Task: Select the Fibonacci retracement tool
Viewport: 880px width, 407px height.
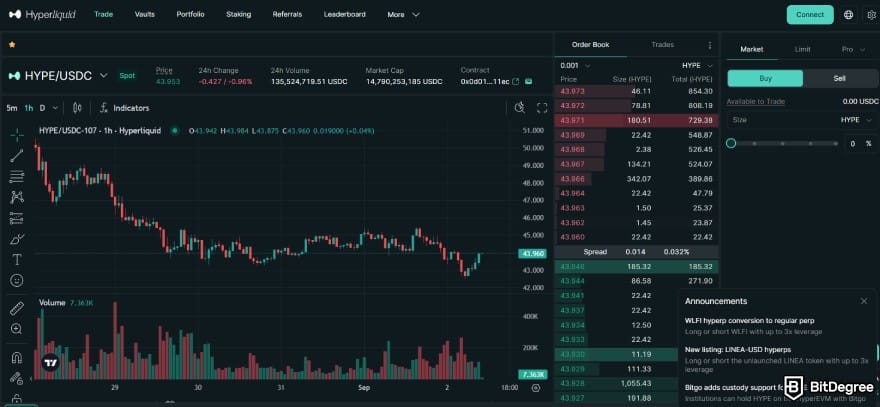Action: point(17,177)
